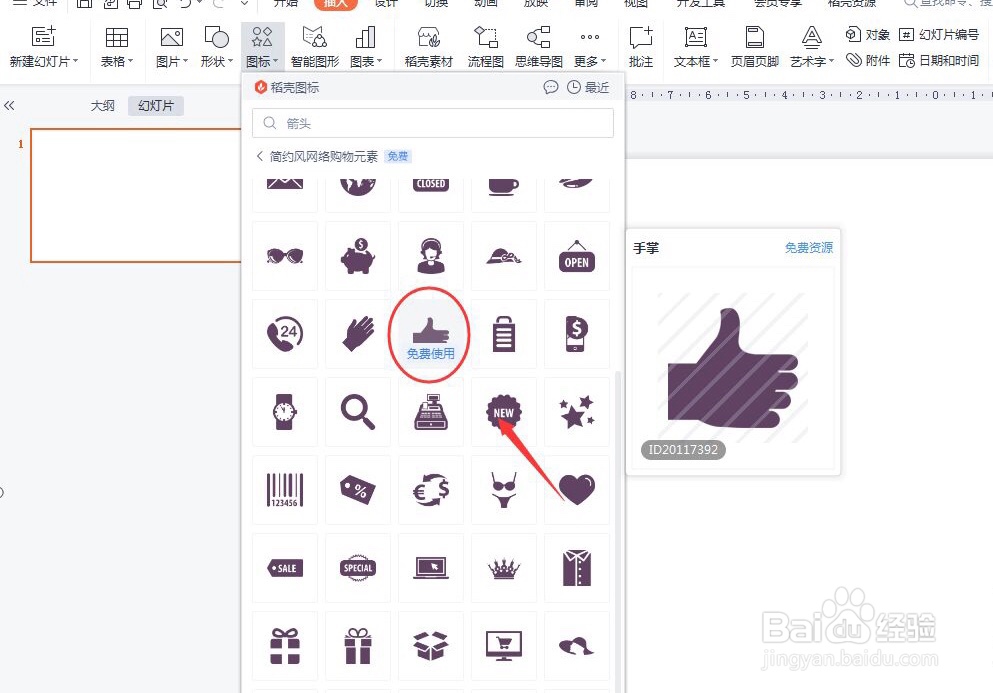Insert the barcode 123456 icon
The width and height of the screenshot is (993, 693).
285,490
